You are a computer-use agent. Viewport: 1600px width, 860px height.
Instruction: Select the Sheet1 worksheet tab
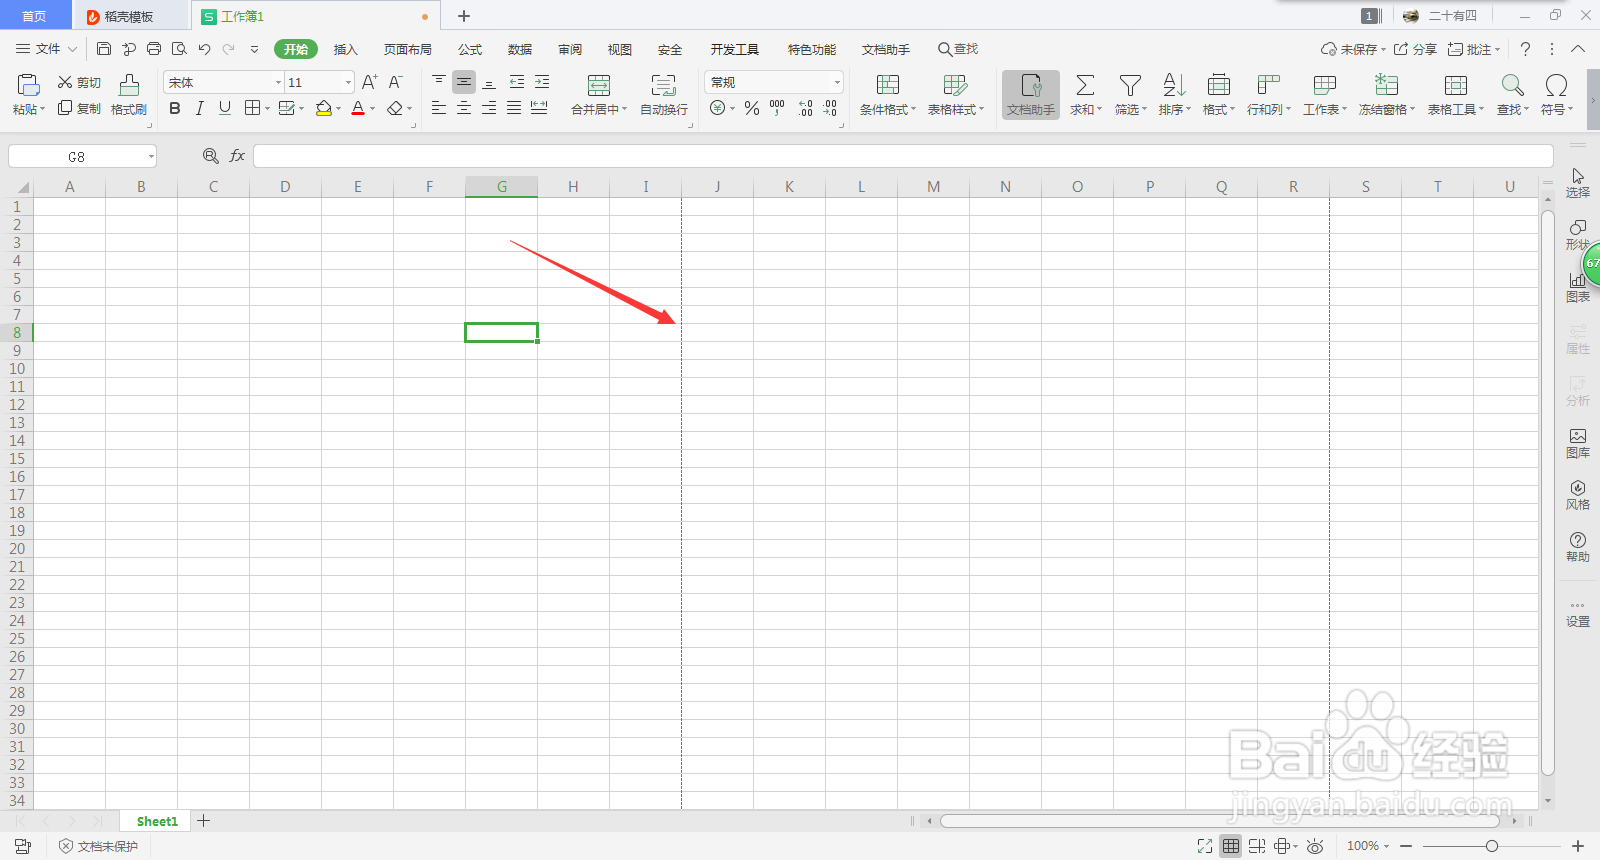coord(157,821)
